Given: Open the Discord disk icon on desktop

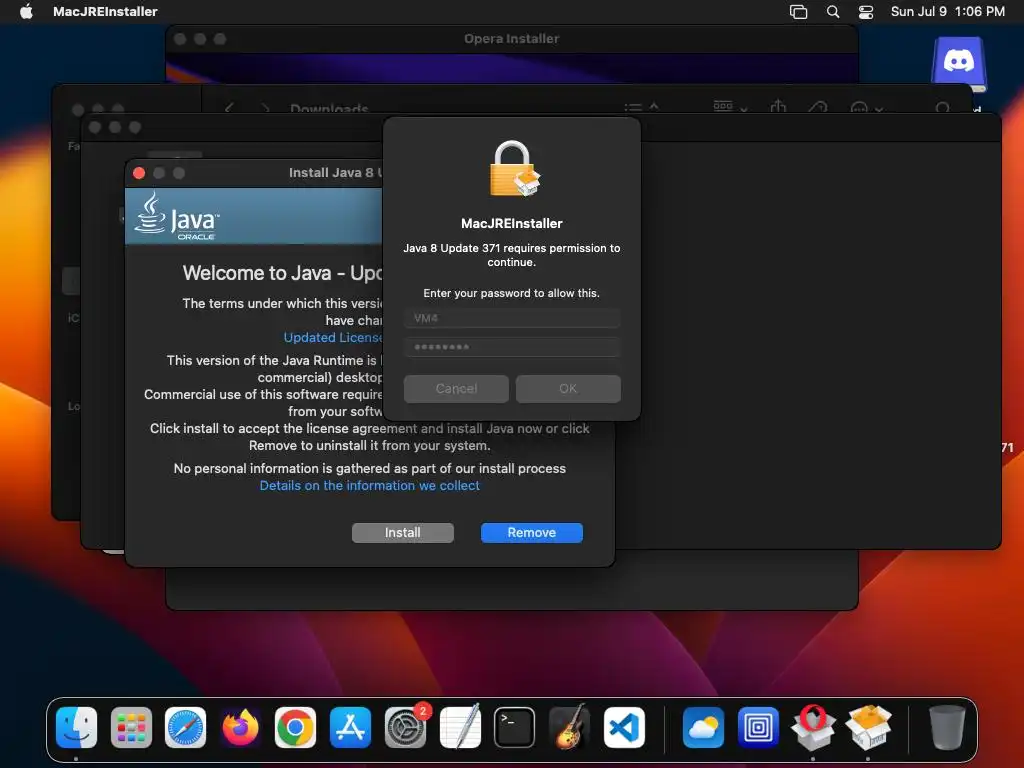Looking at the screenshot, I should click(959, 63).
